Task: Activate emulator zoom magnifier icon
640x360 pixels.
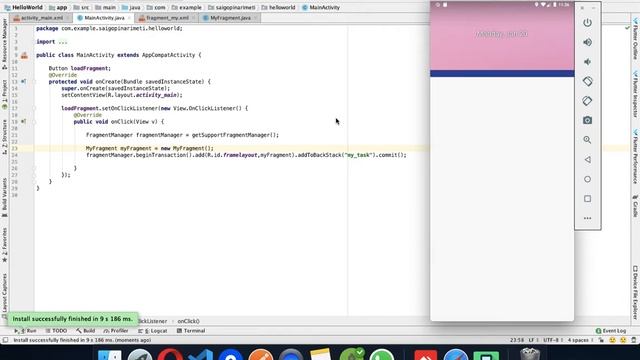Action: 587,140
